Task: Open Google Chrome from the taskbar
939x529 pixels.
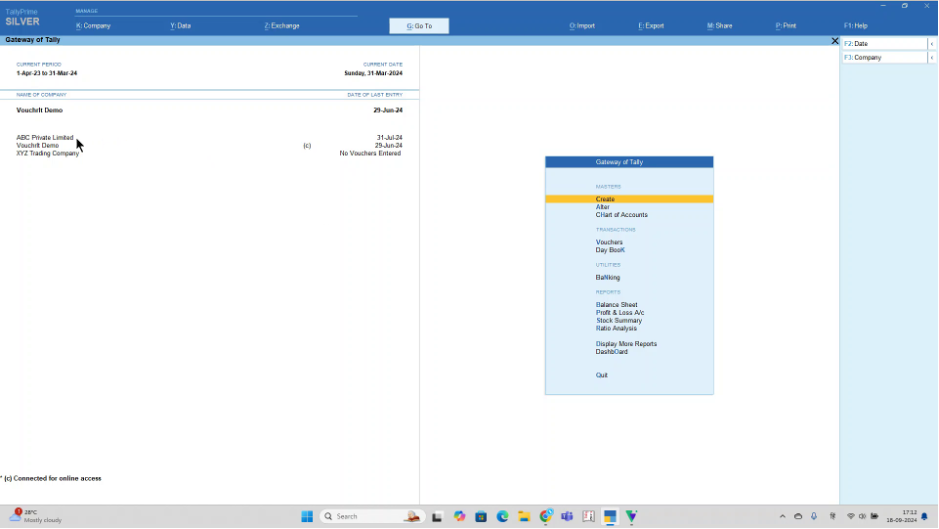Action: pyautogui.click(x=546, y=516)
